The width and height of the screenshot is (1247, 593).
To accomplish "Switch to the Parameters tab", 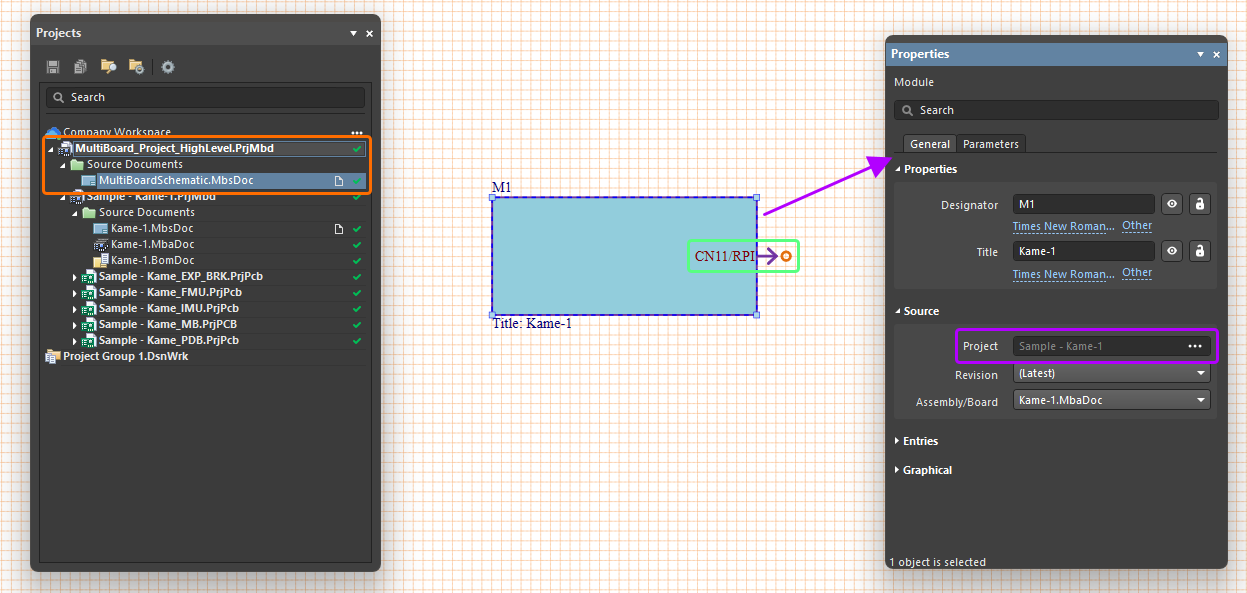I will (990, 144).
